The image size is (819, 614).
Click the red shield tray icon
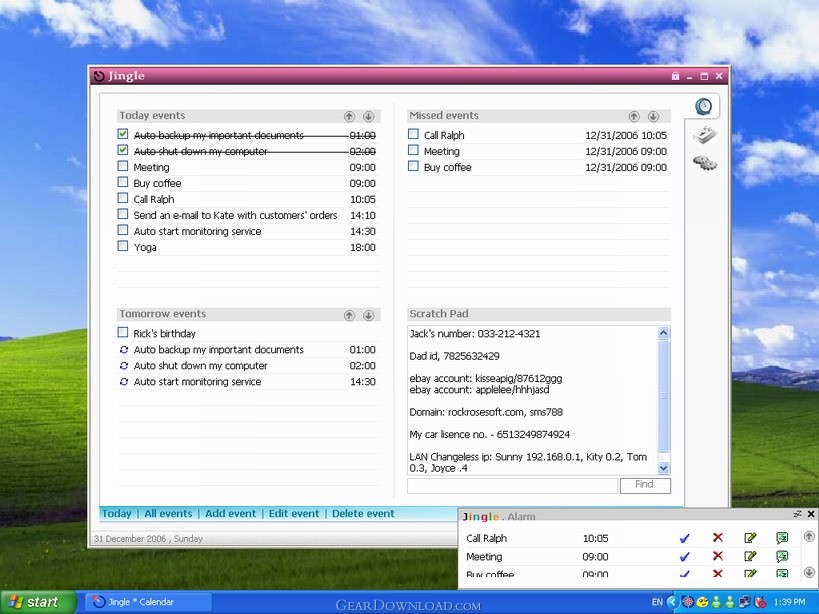(760, 602)
